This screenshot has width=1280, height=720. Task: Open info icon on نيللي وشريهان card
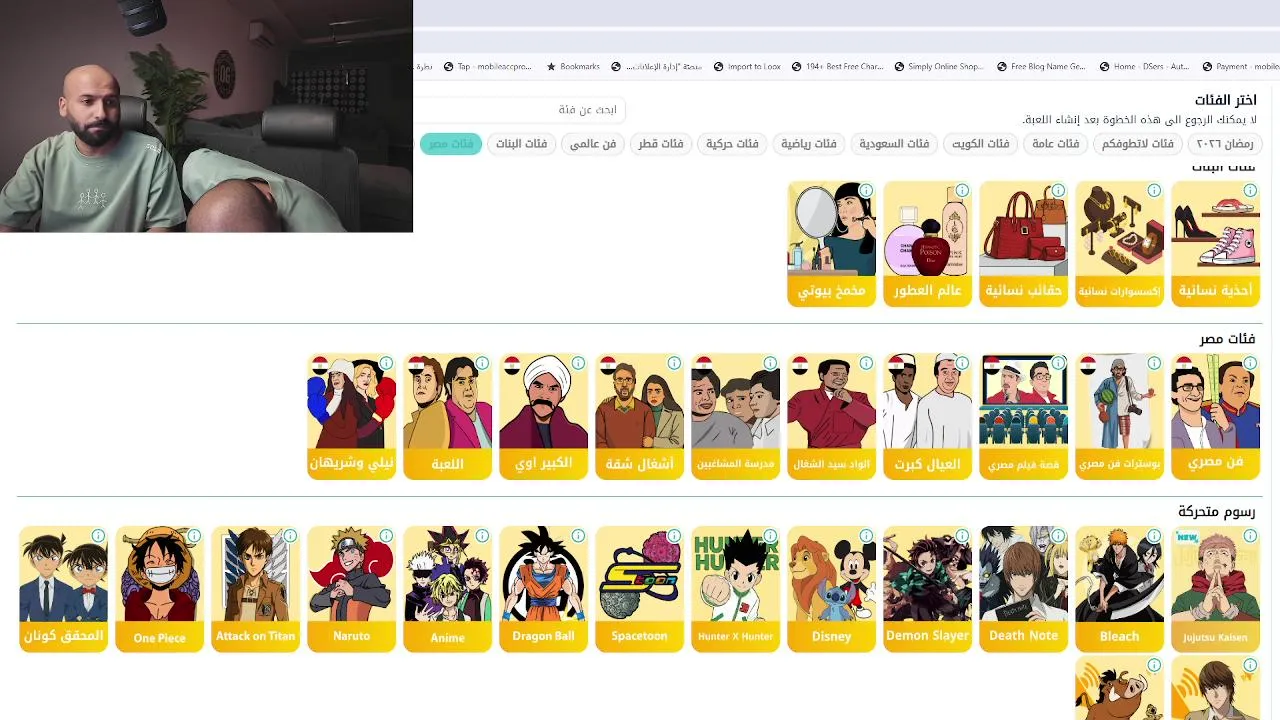tap(386, 363)
